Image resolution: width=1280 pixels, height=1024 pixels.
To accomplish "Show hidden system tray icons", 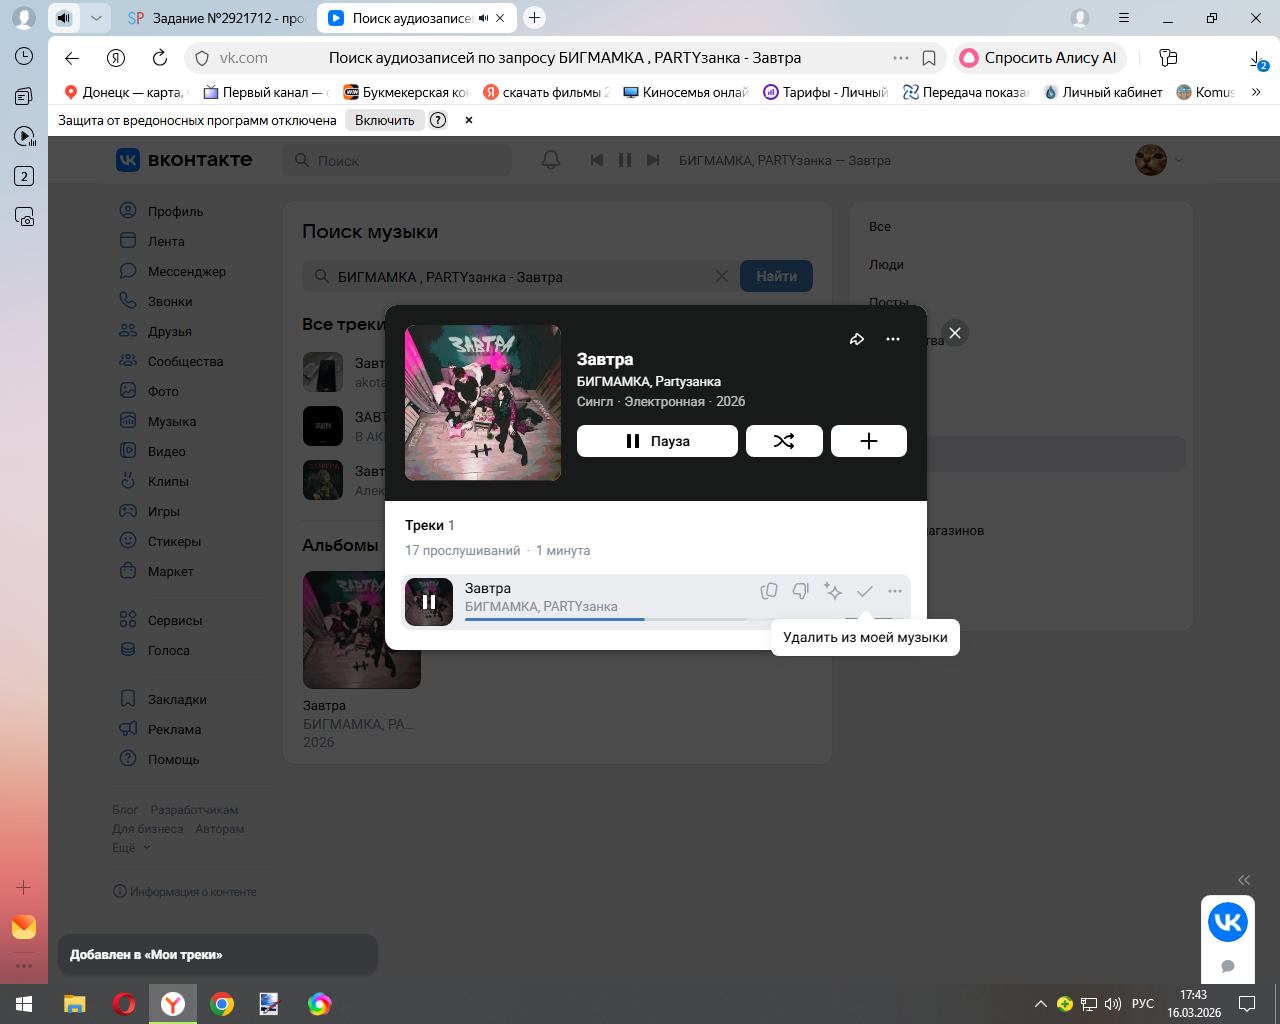I will pos(1041,1004).
